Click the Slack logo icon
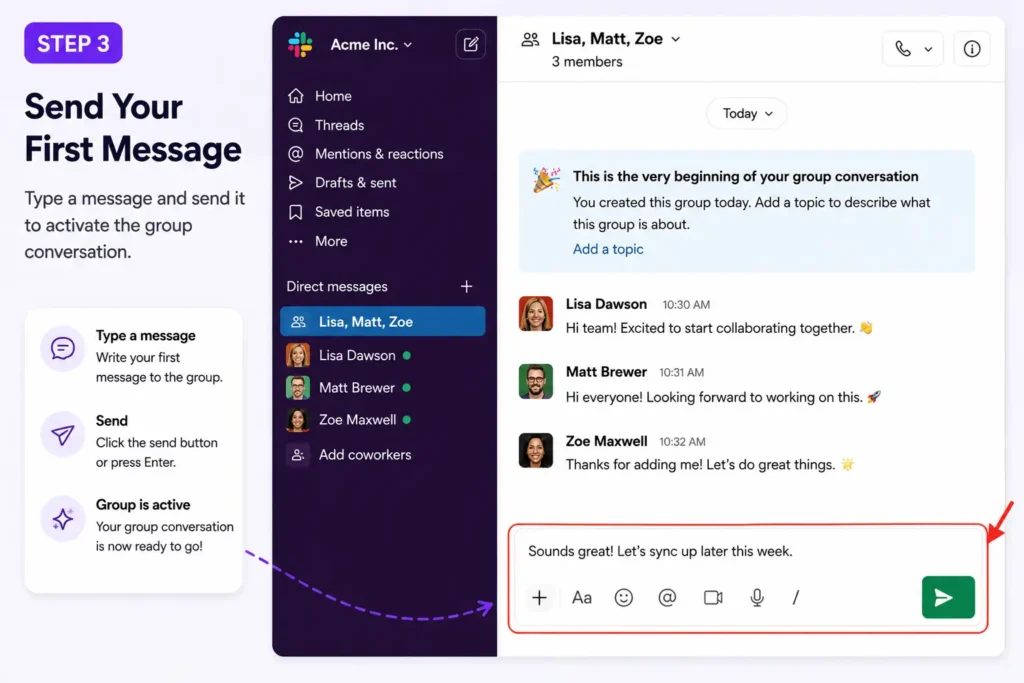 click(x=300, y=44)
